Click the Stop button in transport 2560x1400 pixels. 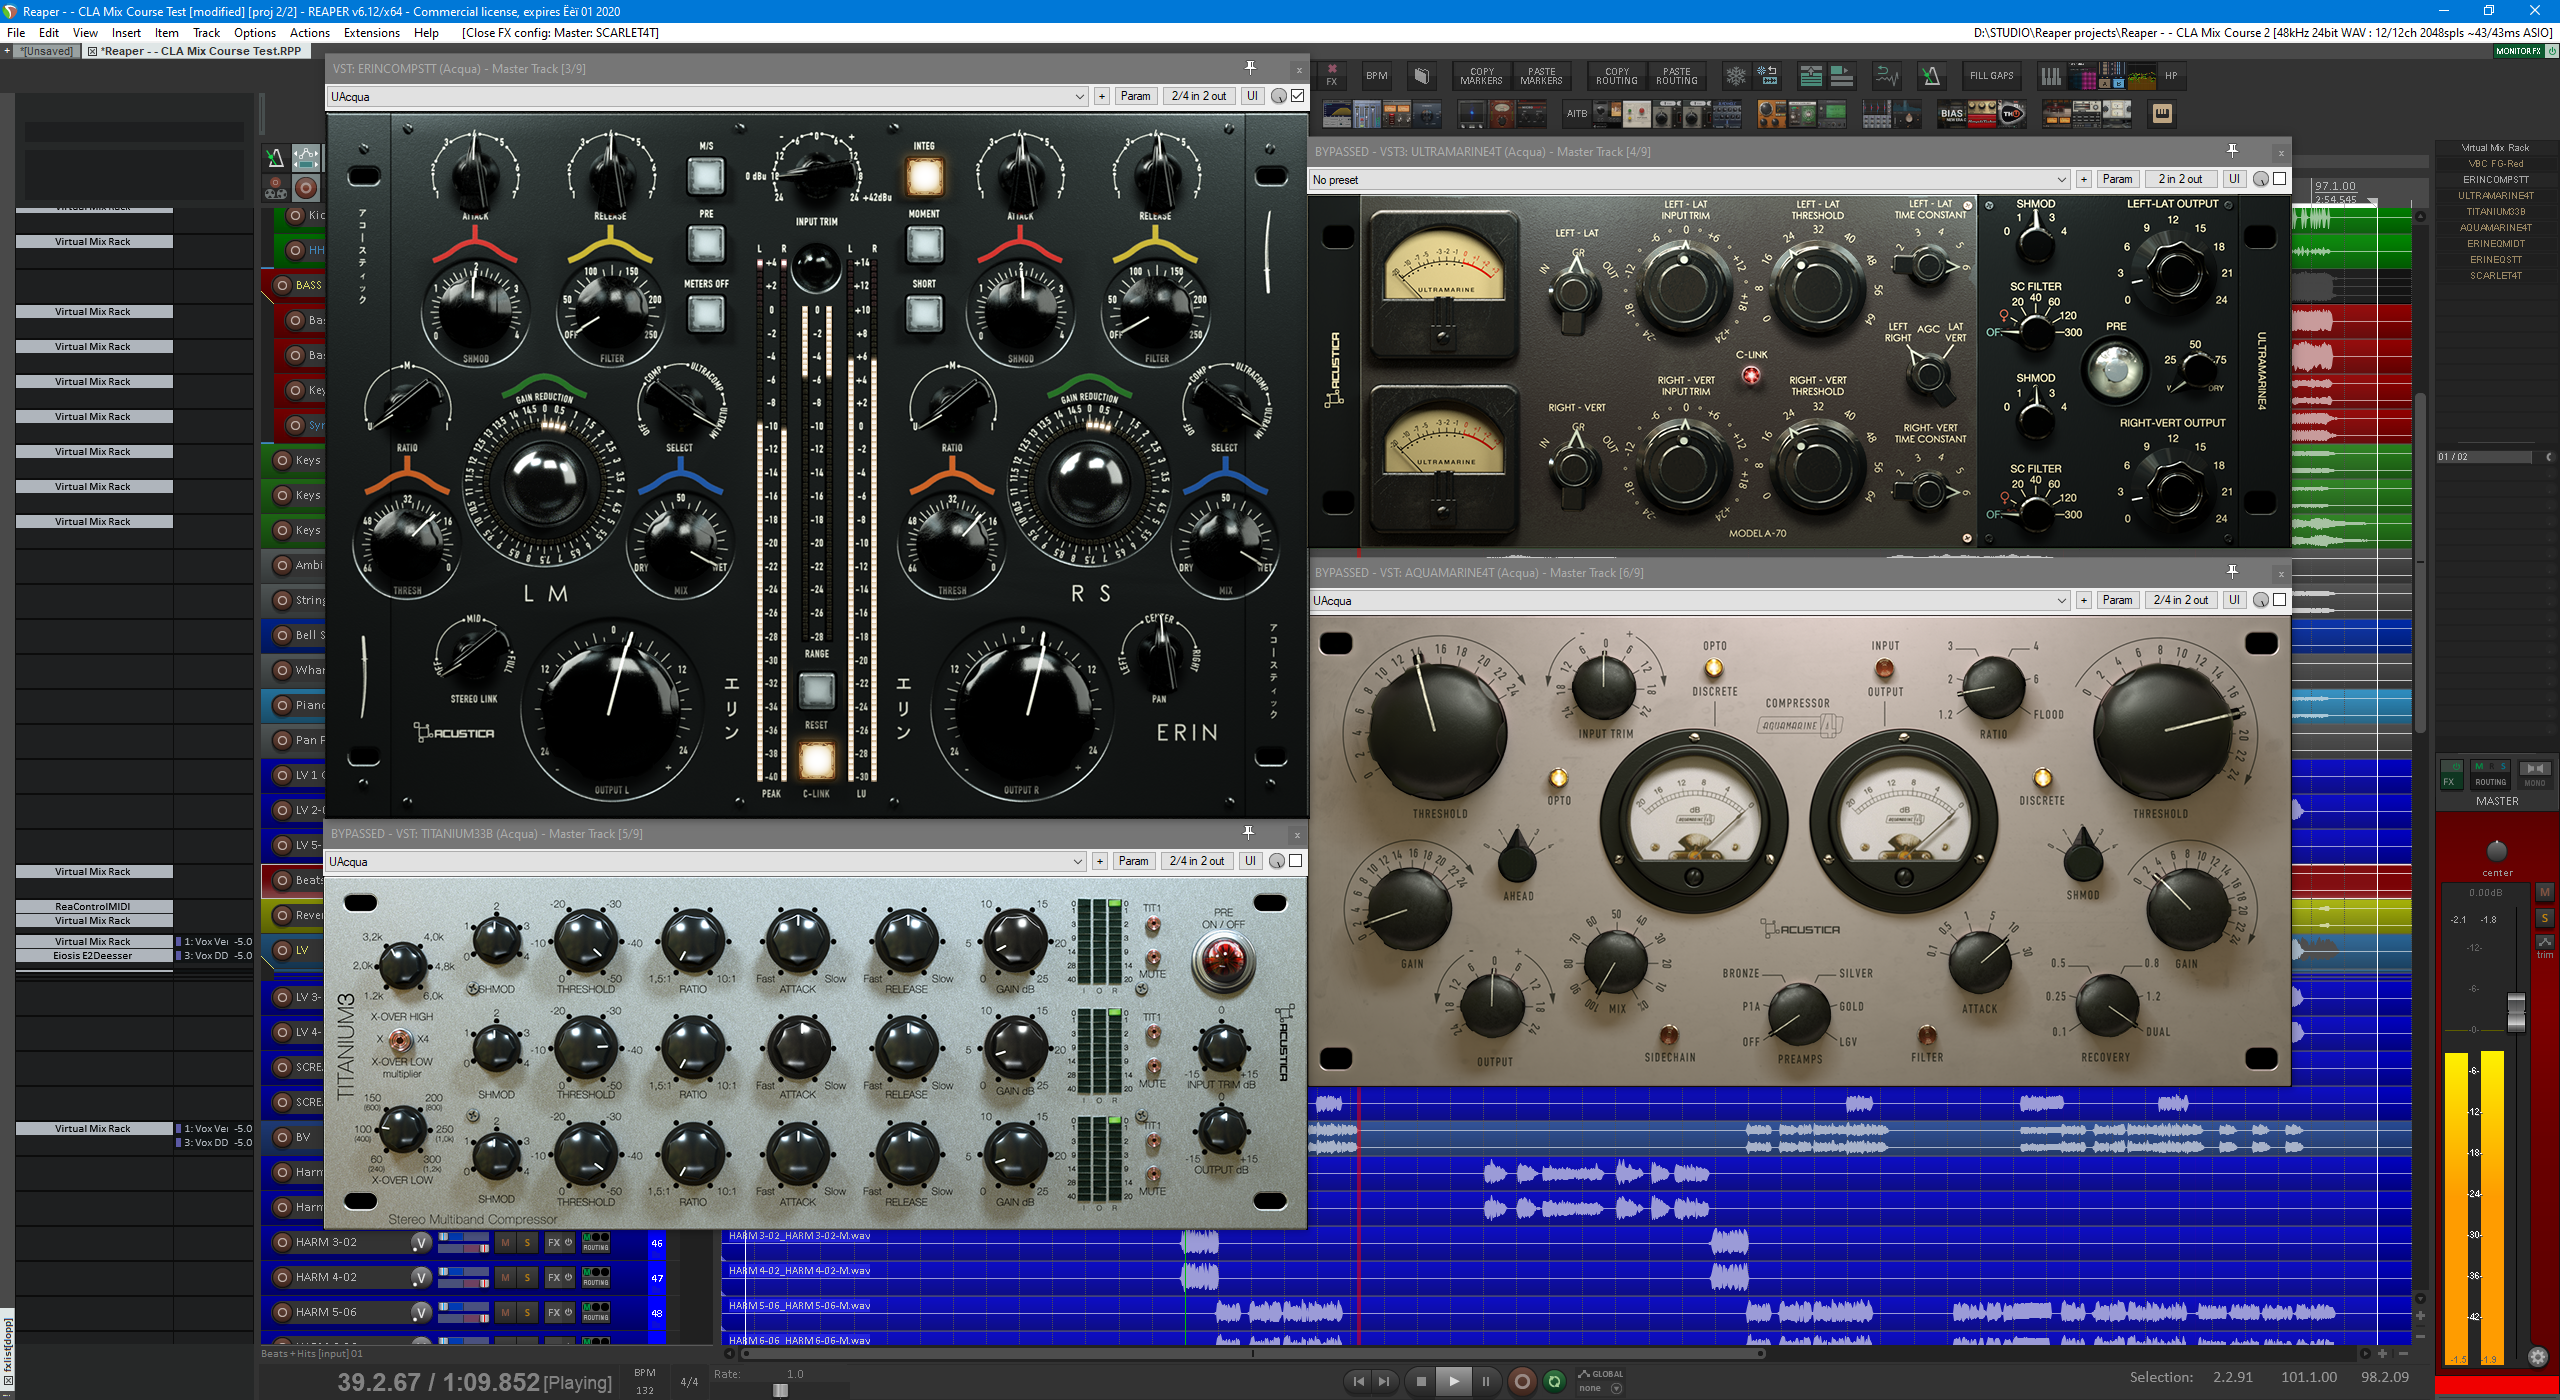coord(1421,1381)
